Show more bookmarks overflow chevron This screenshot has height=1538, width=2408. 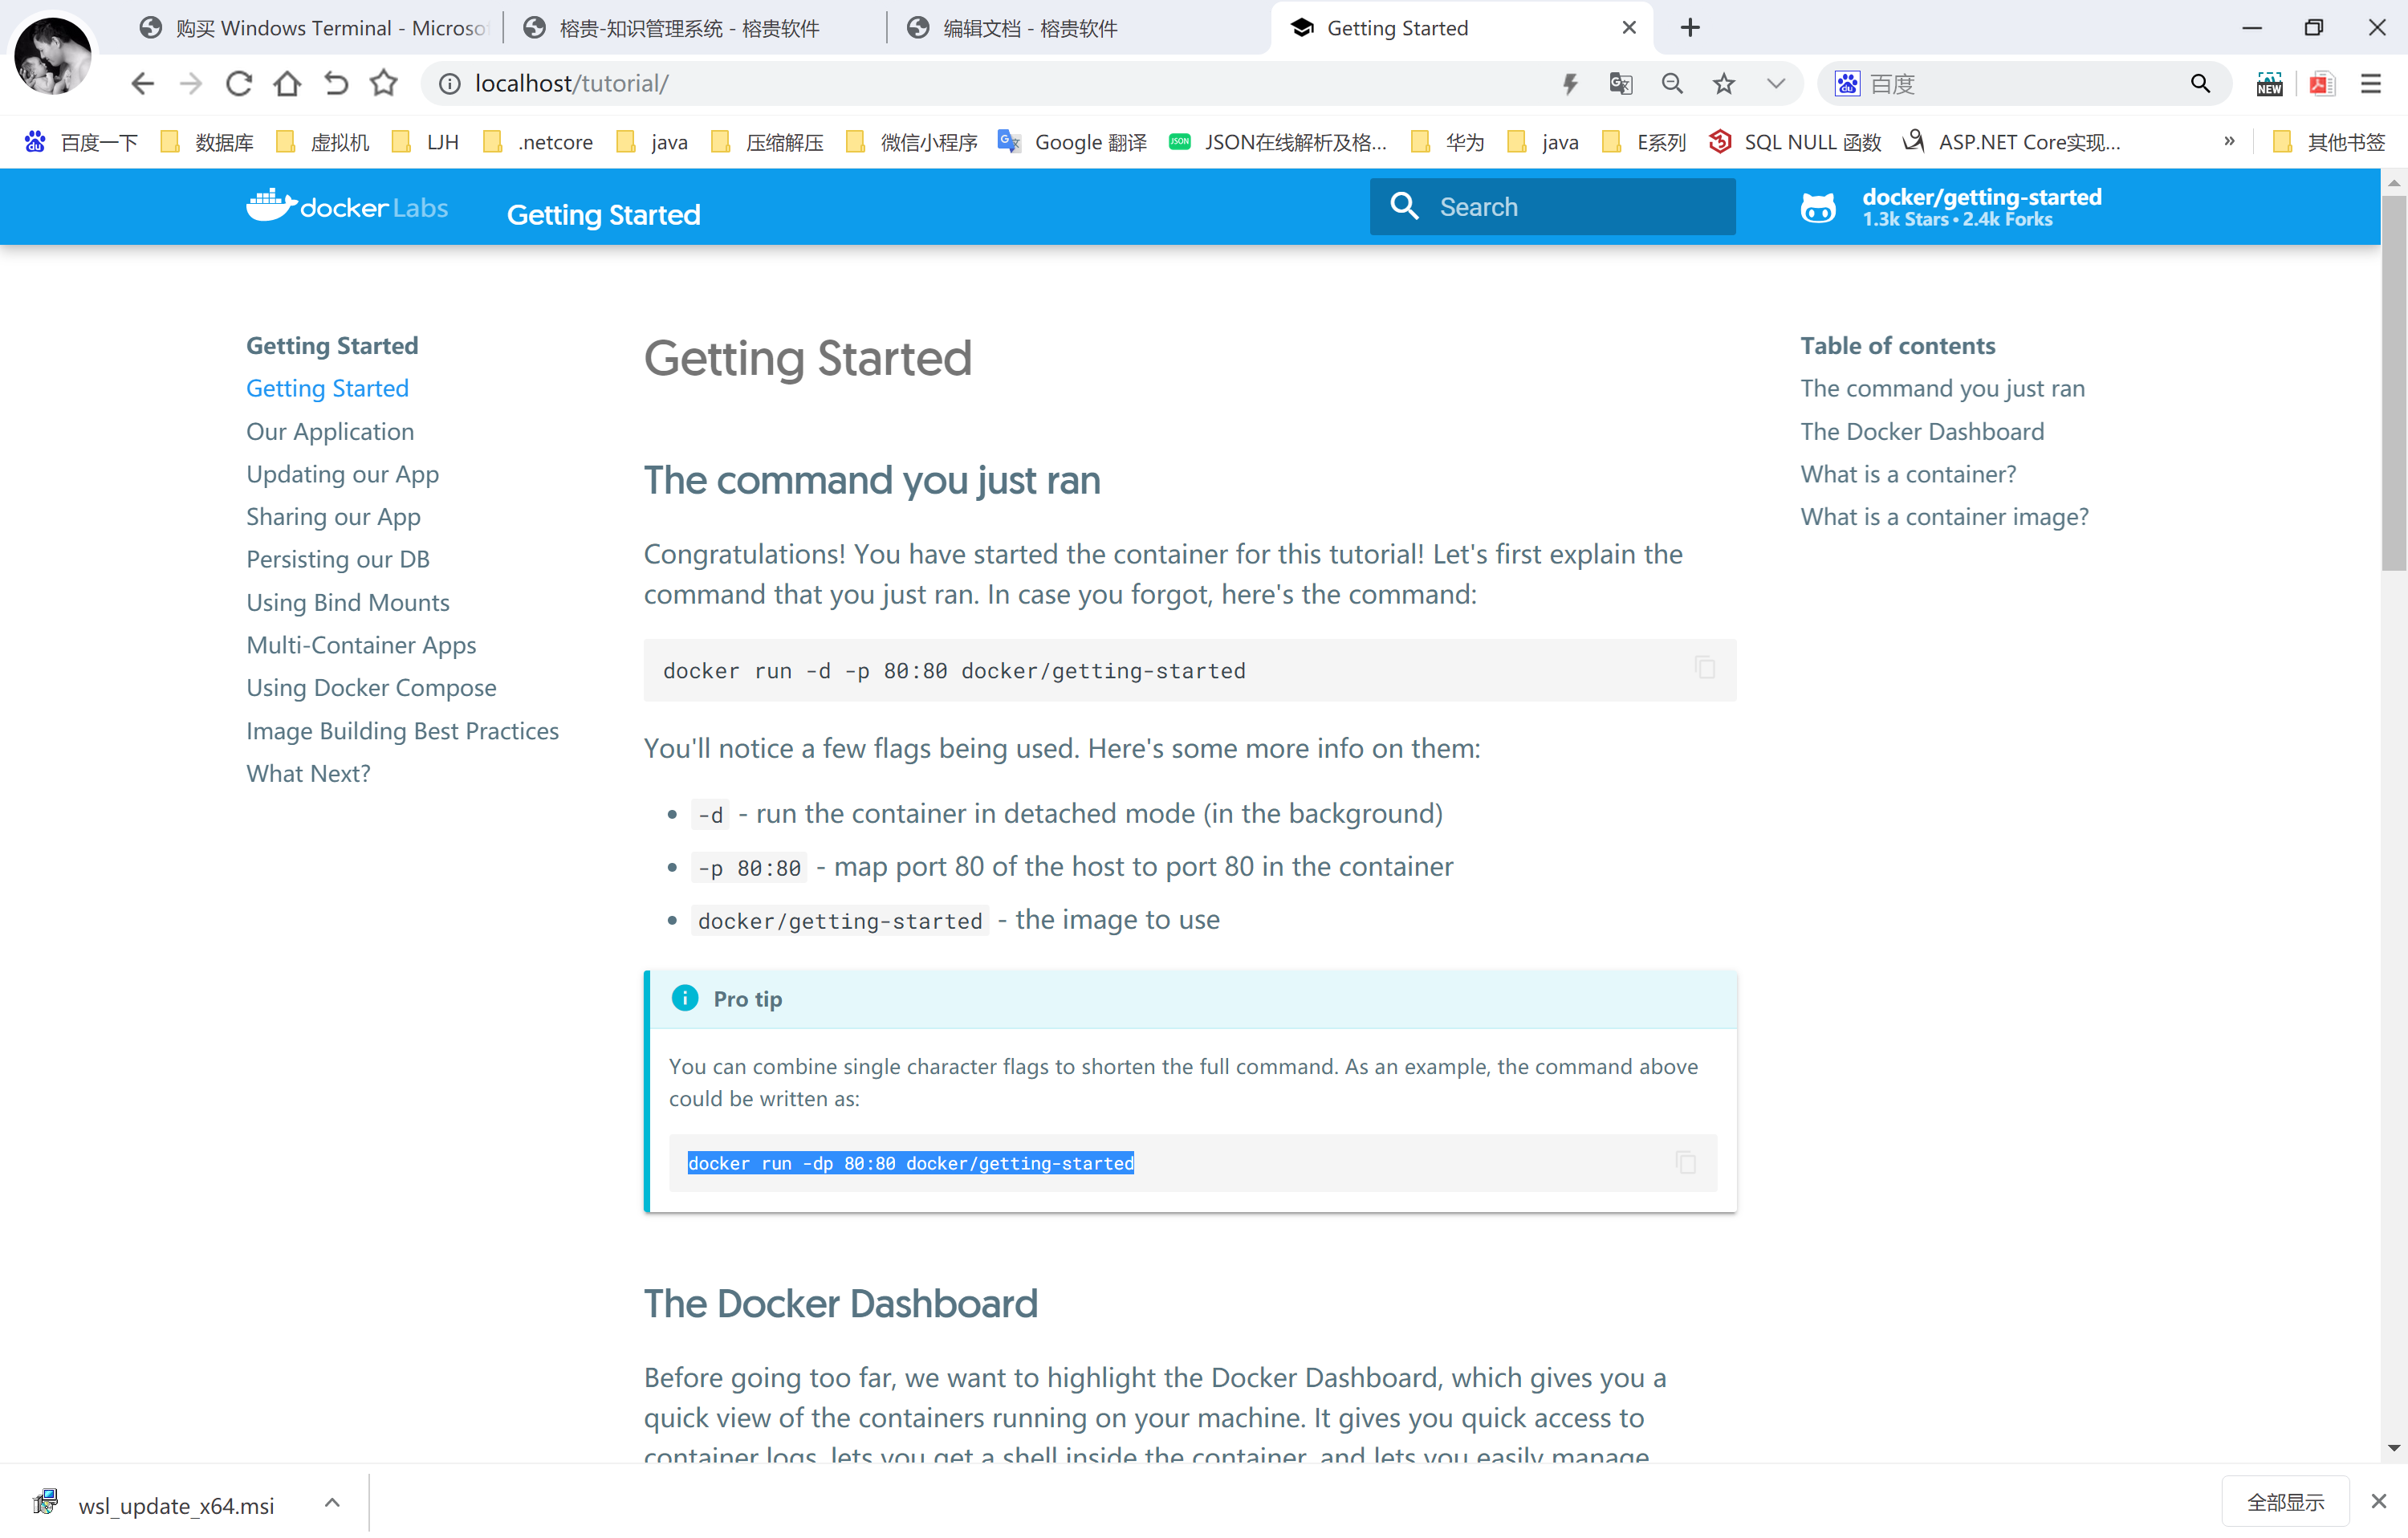click(2229, 141)
